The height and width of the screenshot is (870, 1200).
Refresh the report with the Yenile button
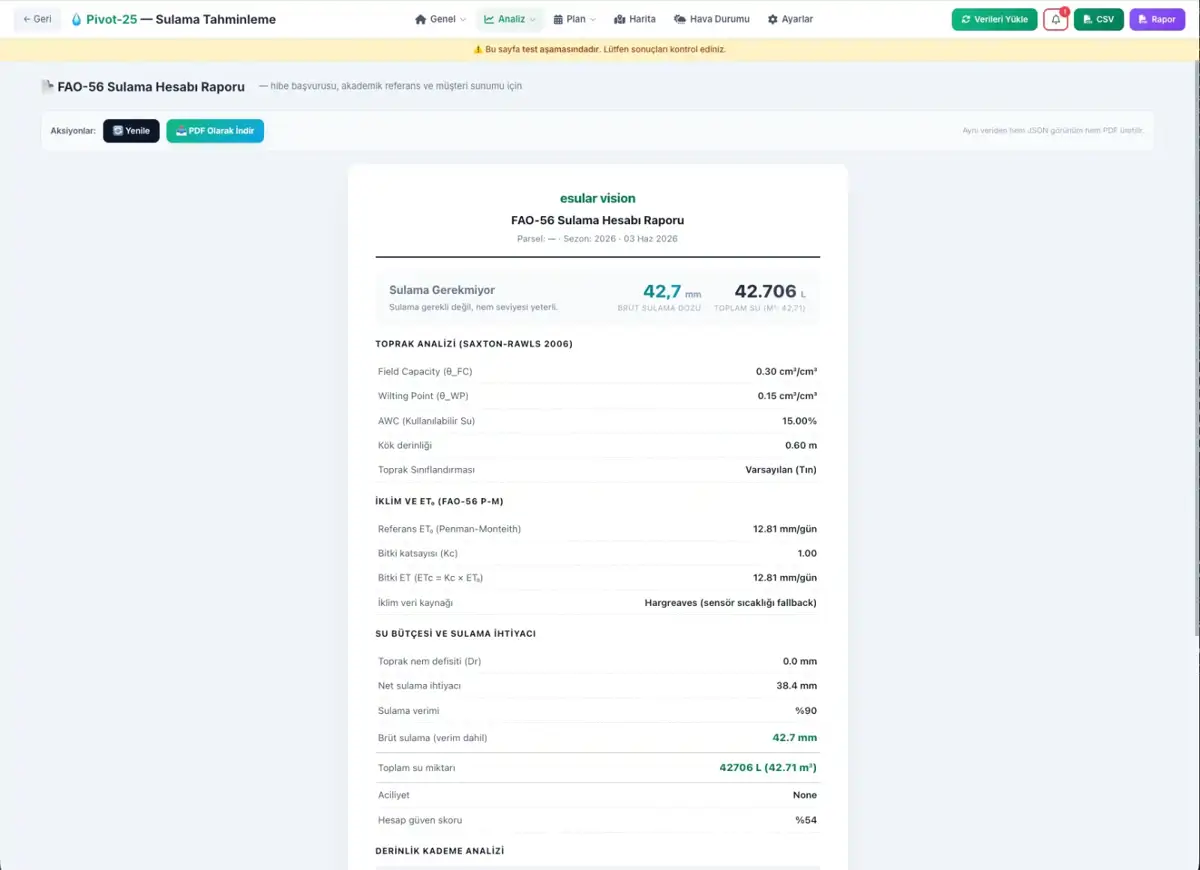click(131, 131)
